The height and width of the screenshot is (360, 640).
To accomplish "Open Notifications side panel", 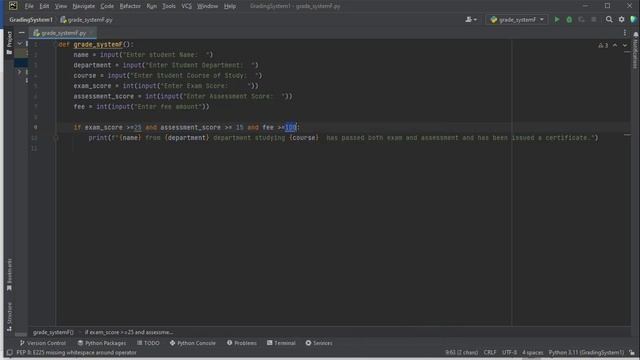I will [x=635, y=51].
